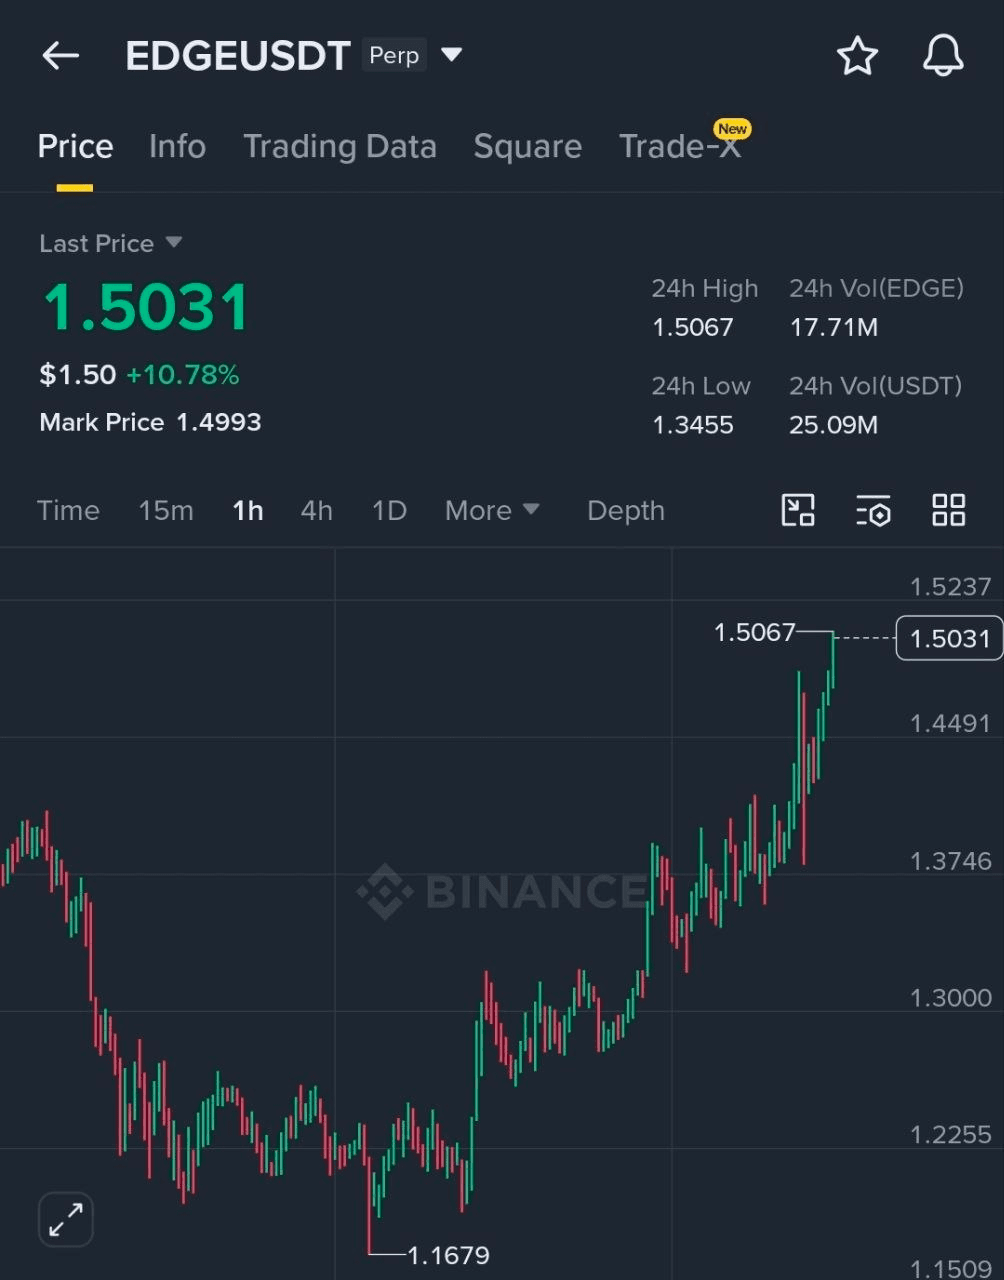Open chart indicator settings icon
The width and height of the screenshot is (1004, 1280).
tap(873, 510)
